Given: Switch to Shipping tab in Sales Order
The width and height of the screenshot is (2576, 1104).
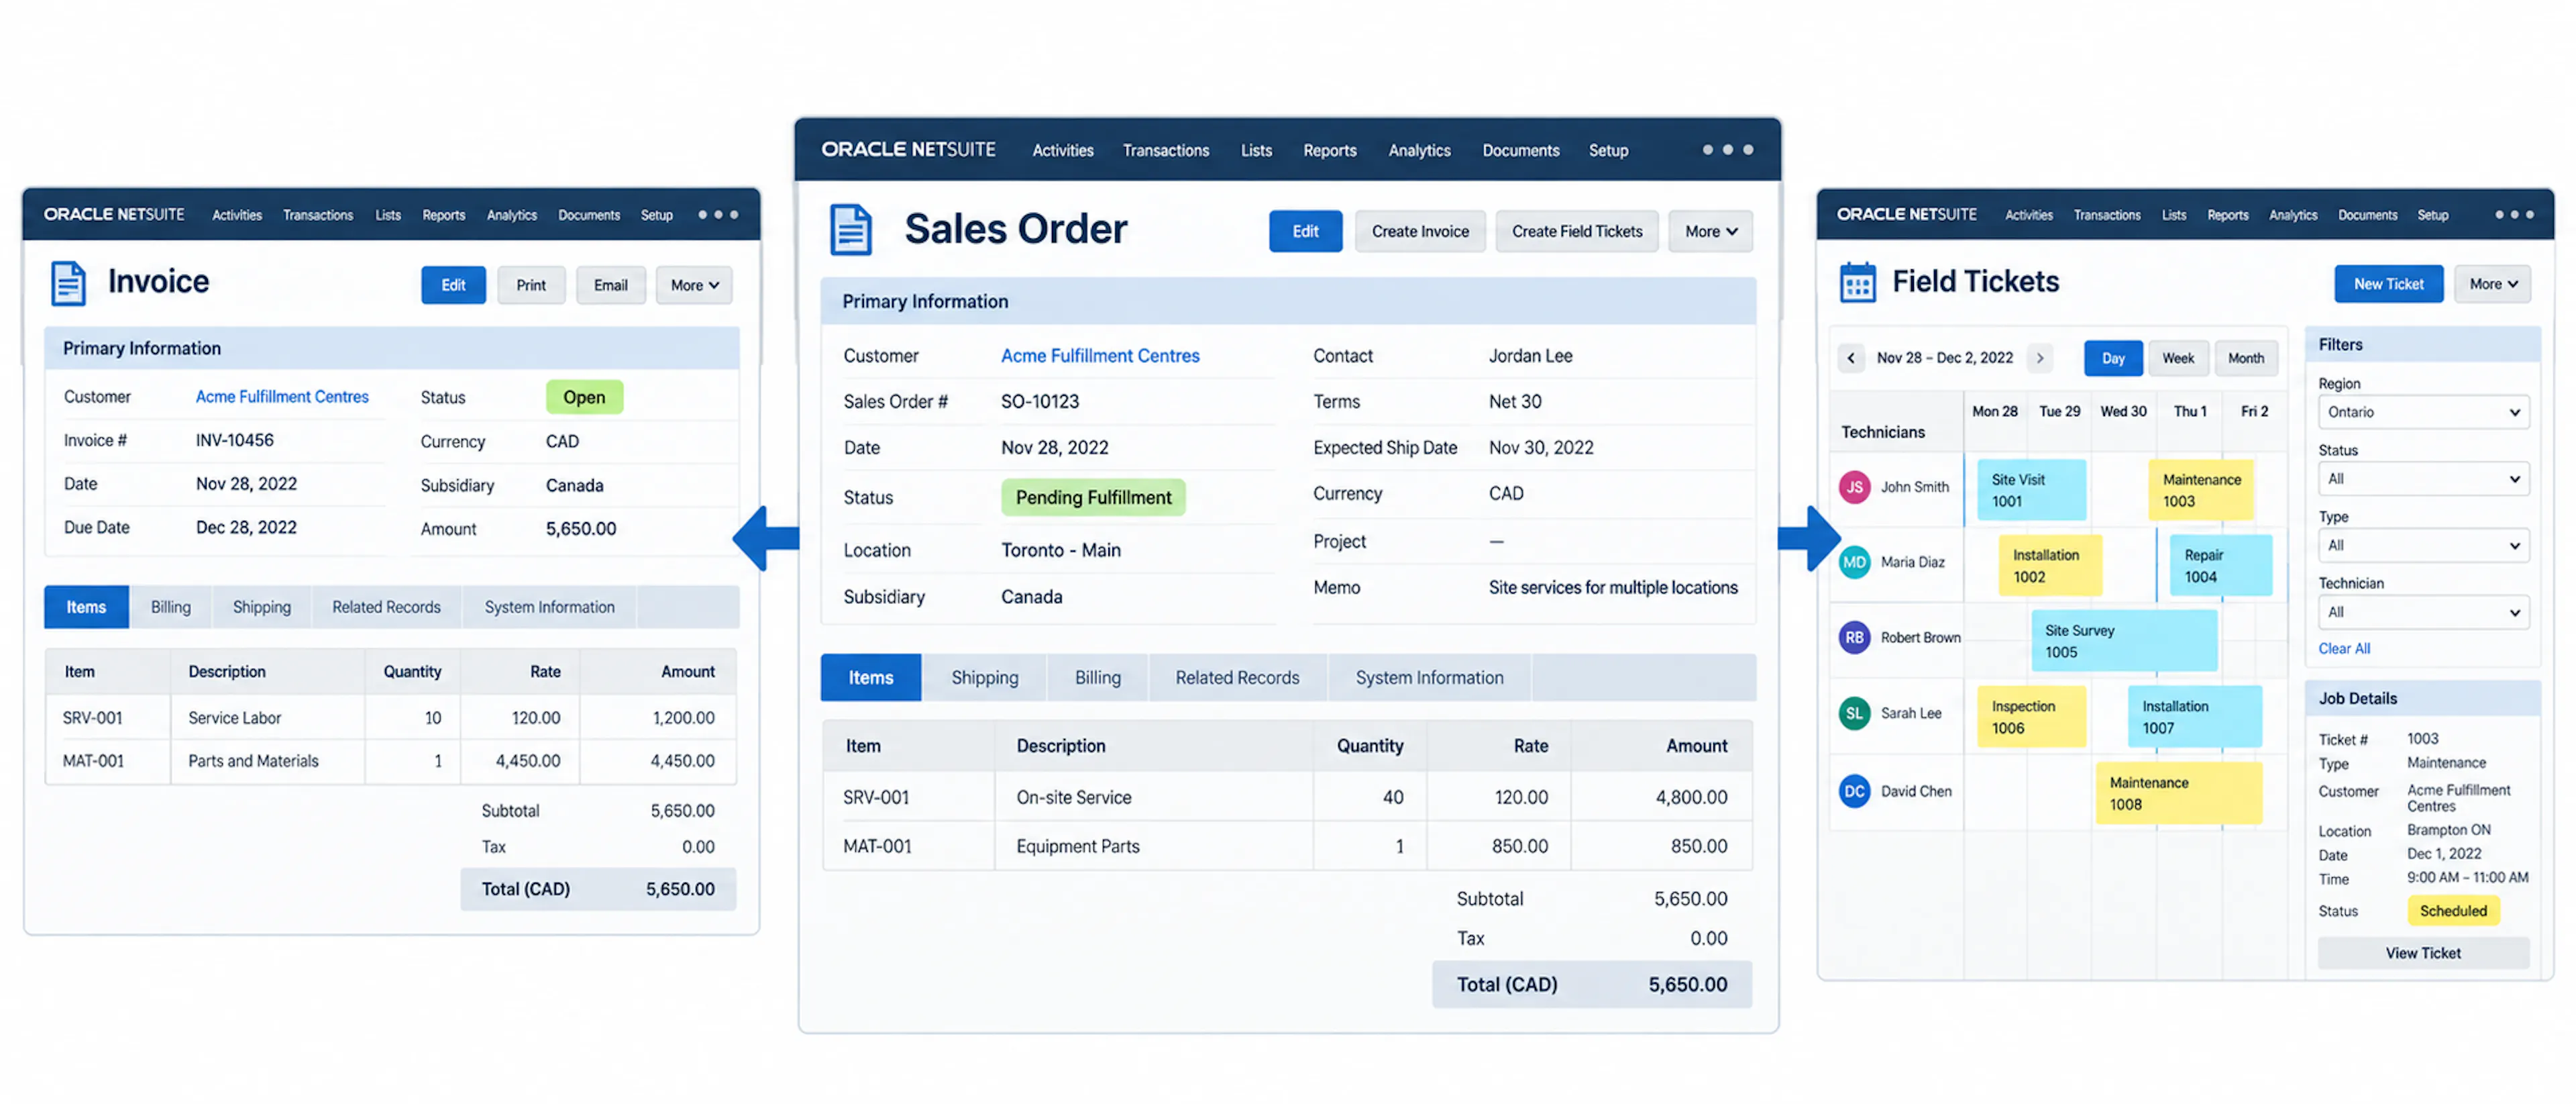Looking at the screenshot, I should coord(984,677).
